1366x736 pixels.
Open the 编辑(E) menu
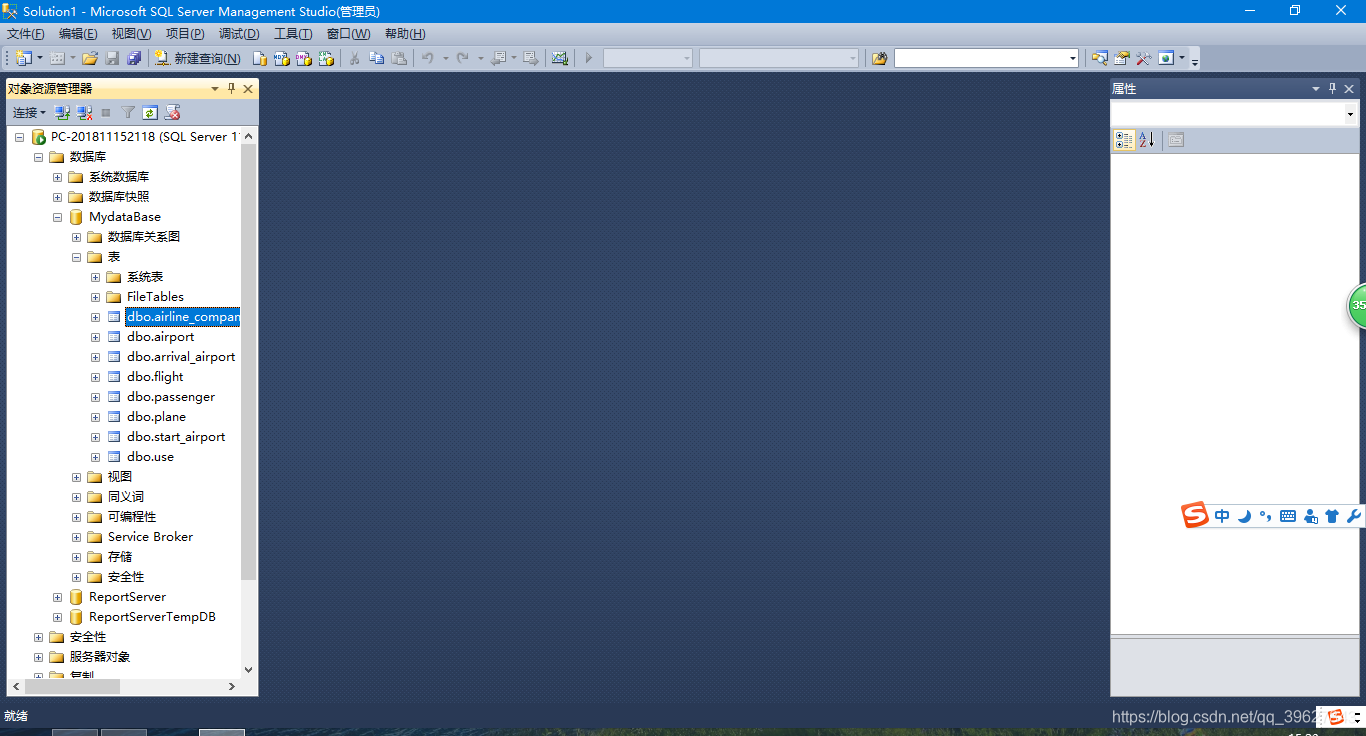(78, 34)
